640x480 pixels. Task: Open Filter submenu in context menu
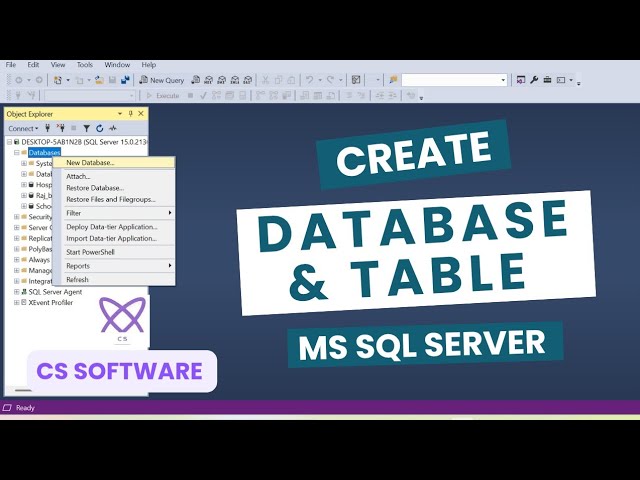point(114,213)
